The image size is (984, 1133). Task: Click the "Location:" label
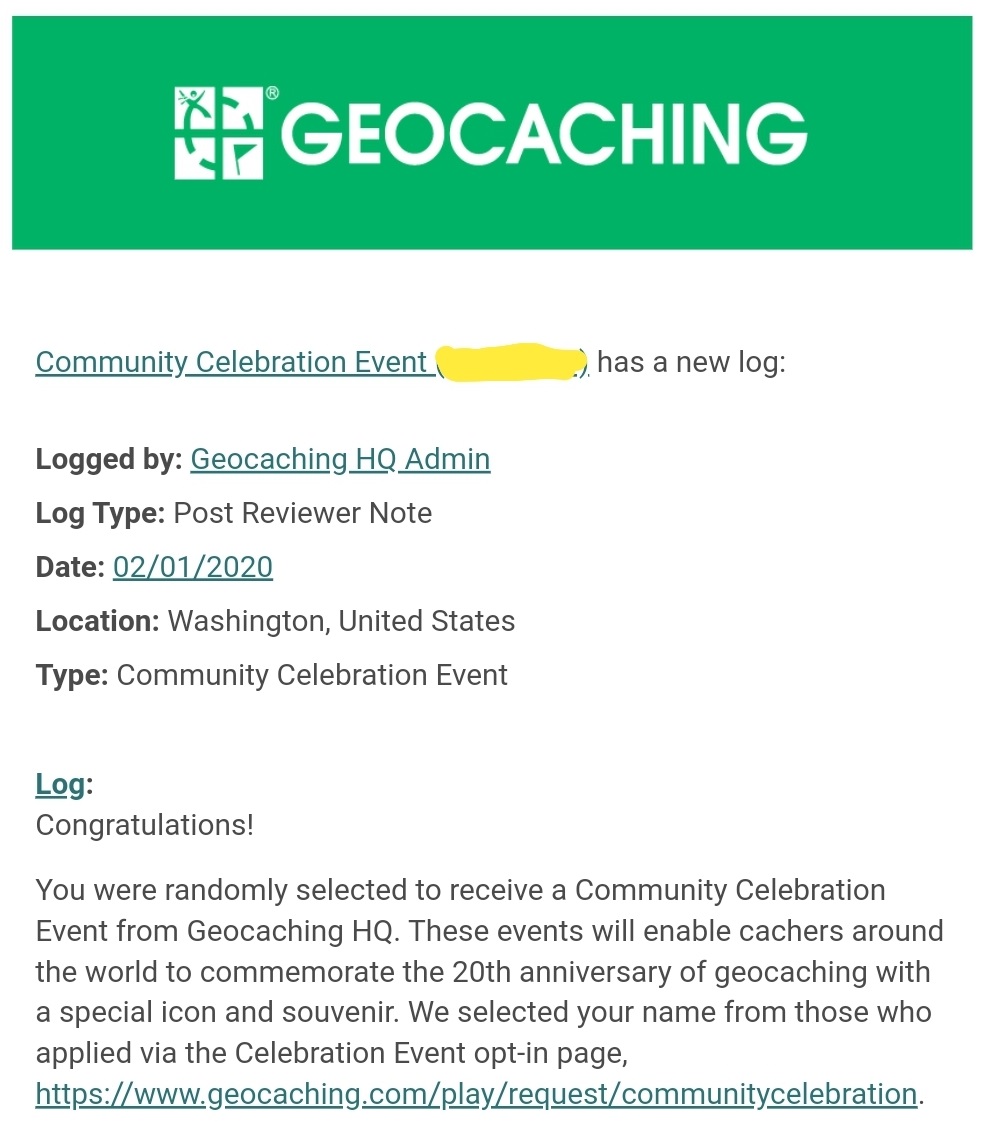[97, 621]
